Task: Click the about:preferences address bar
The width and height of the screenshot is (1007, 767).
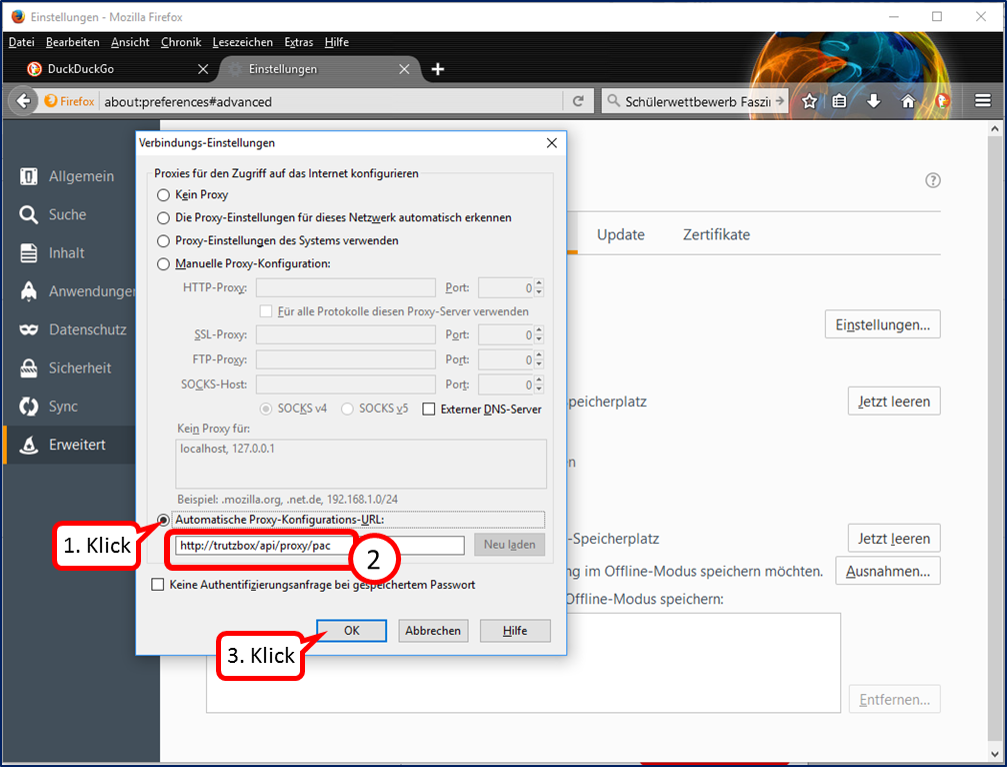Action: pos(331,101)
